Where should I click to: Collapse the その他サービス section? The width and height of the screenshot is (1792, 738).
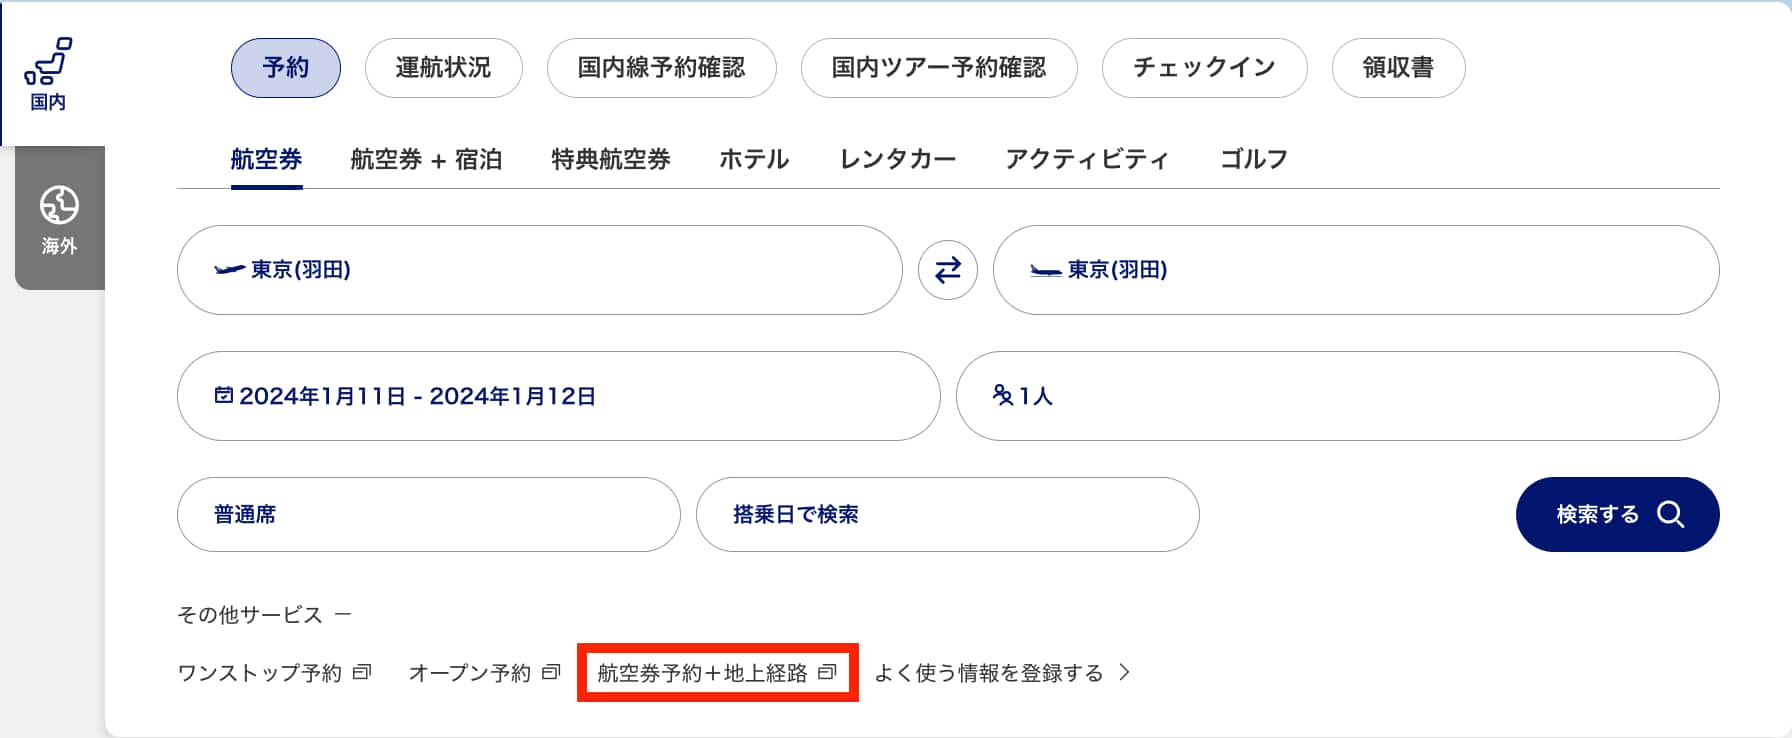pos(343,614)
